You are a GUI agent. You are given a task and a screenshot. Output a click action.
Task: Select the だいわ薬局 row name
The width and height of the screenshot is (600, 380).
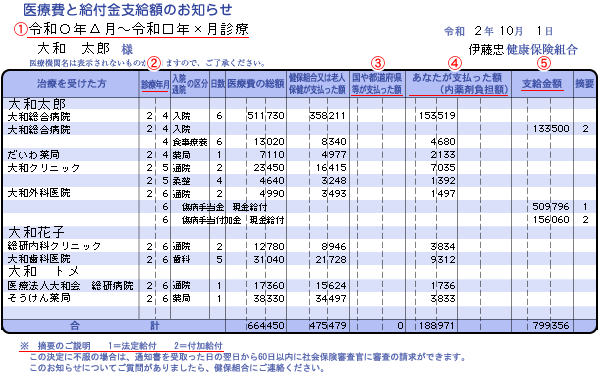[x=34, y=155]
